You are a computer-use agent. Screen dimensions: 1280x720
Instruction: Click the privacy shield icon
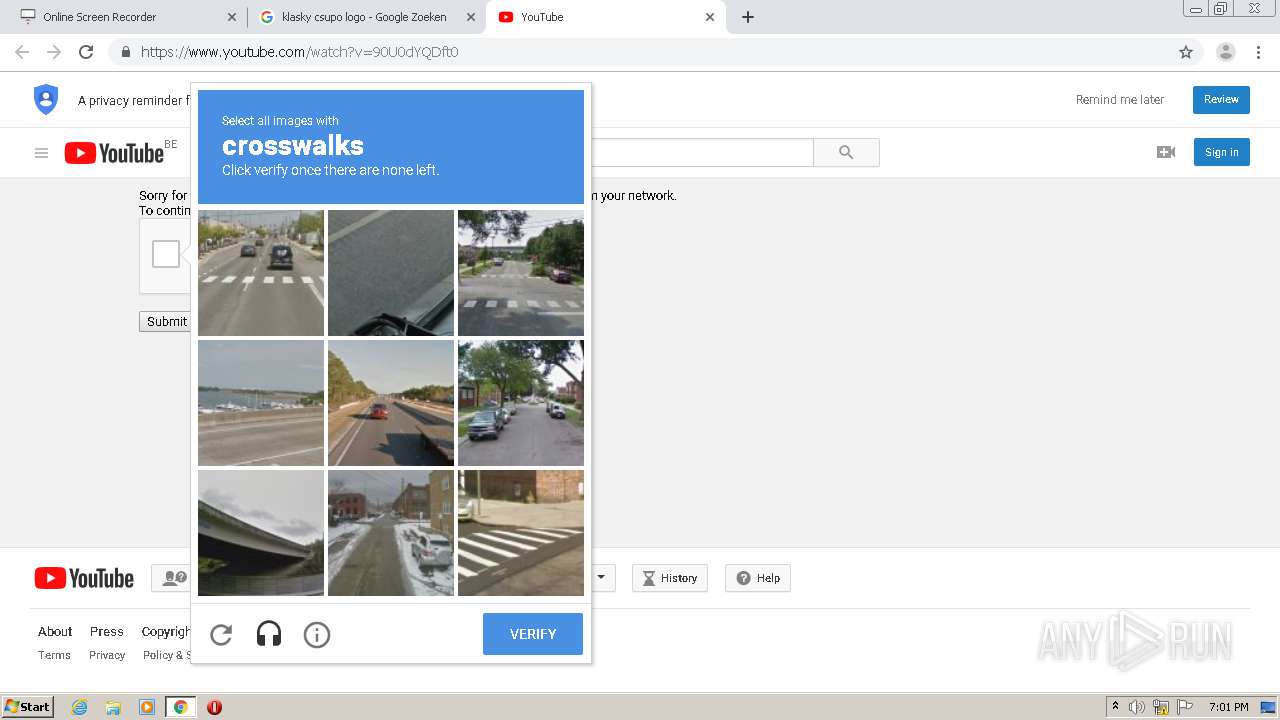point(46,99)
